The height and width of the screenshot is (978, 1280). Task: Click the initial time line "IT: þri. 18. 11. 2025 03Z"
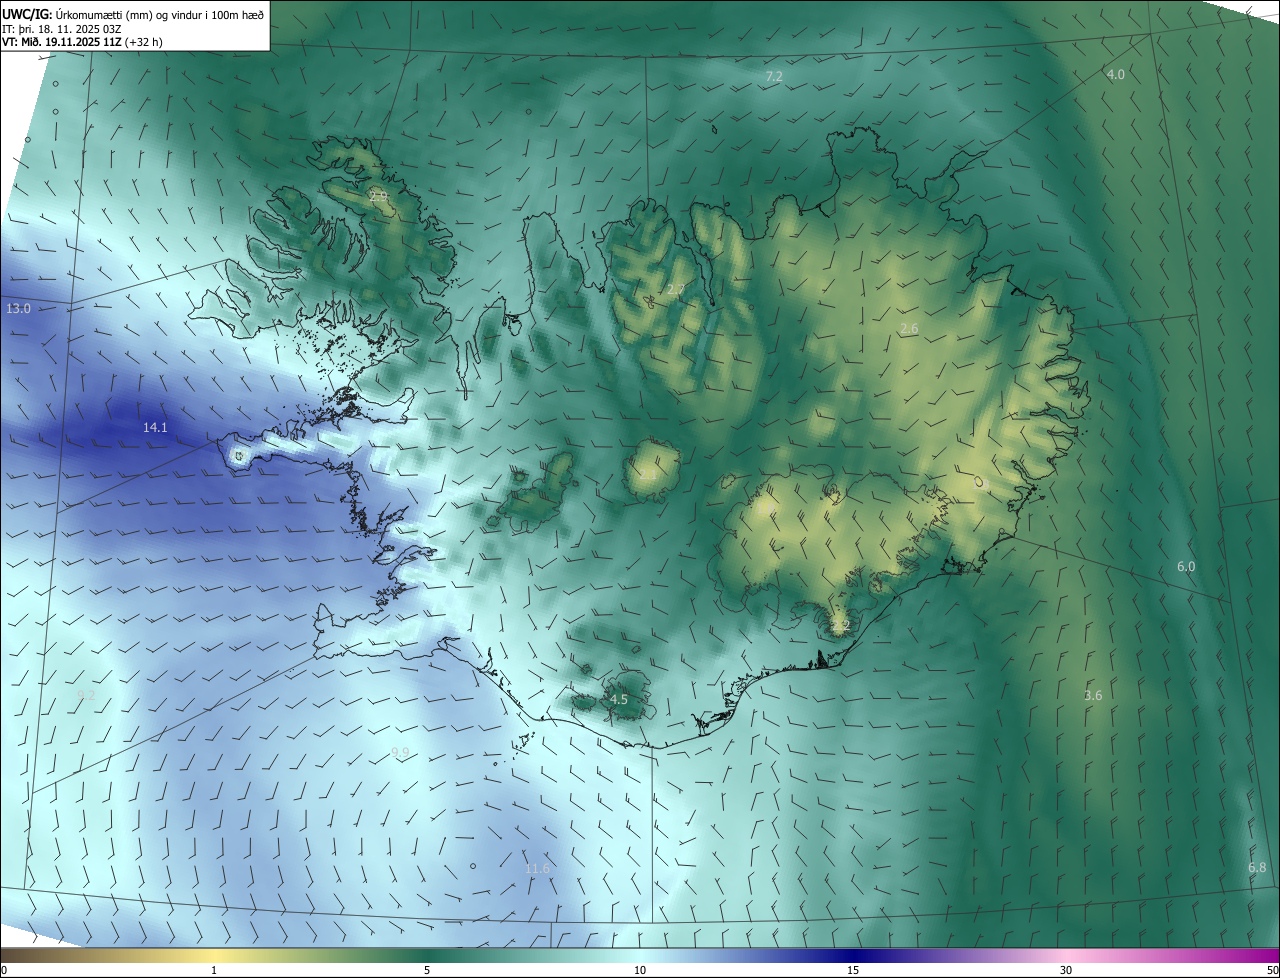point(62,28)
